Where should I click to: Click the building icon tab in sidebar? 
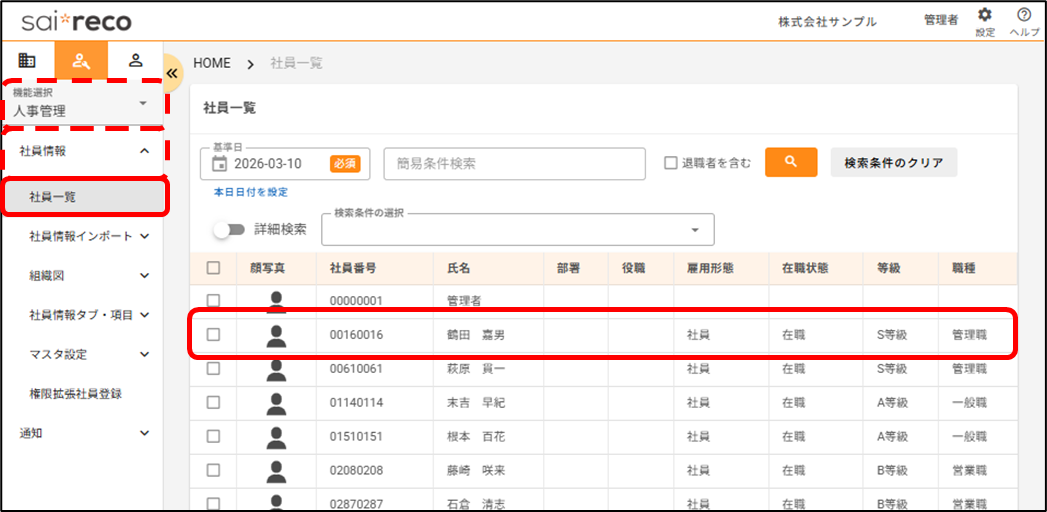click(x=27, y=60)
